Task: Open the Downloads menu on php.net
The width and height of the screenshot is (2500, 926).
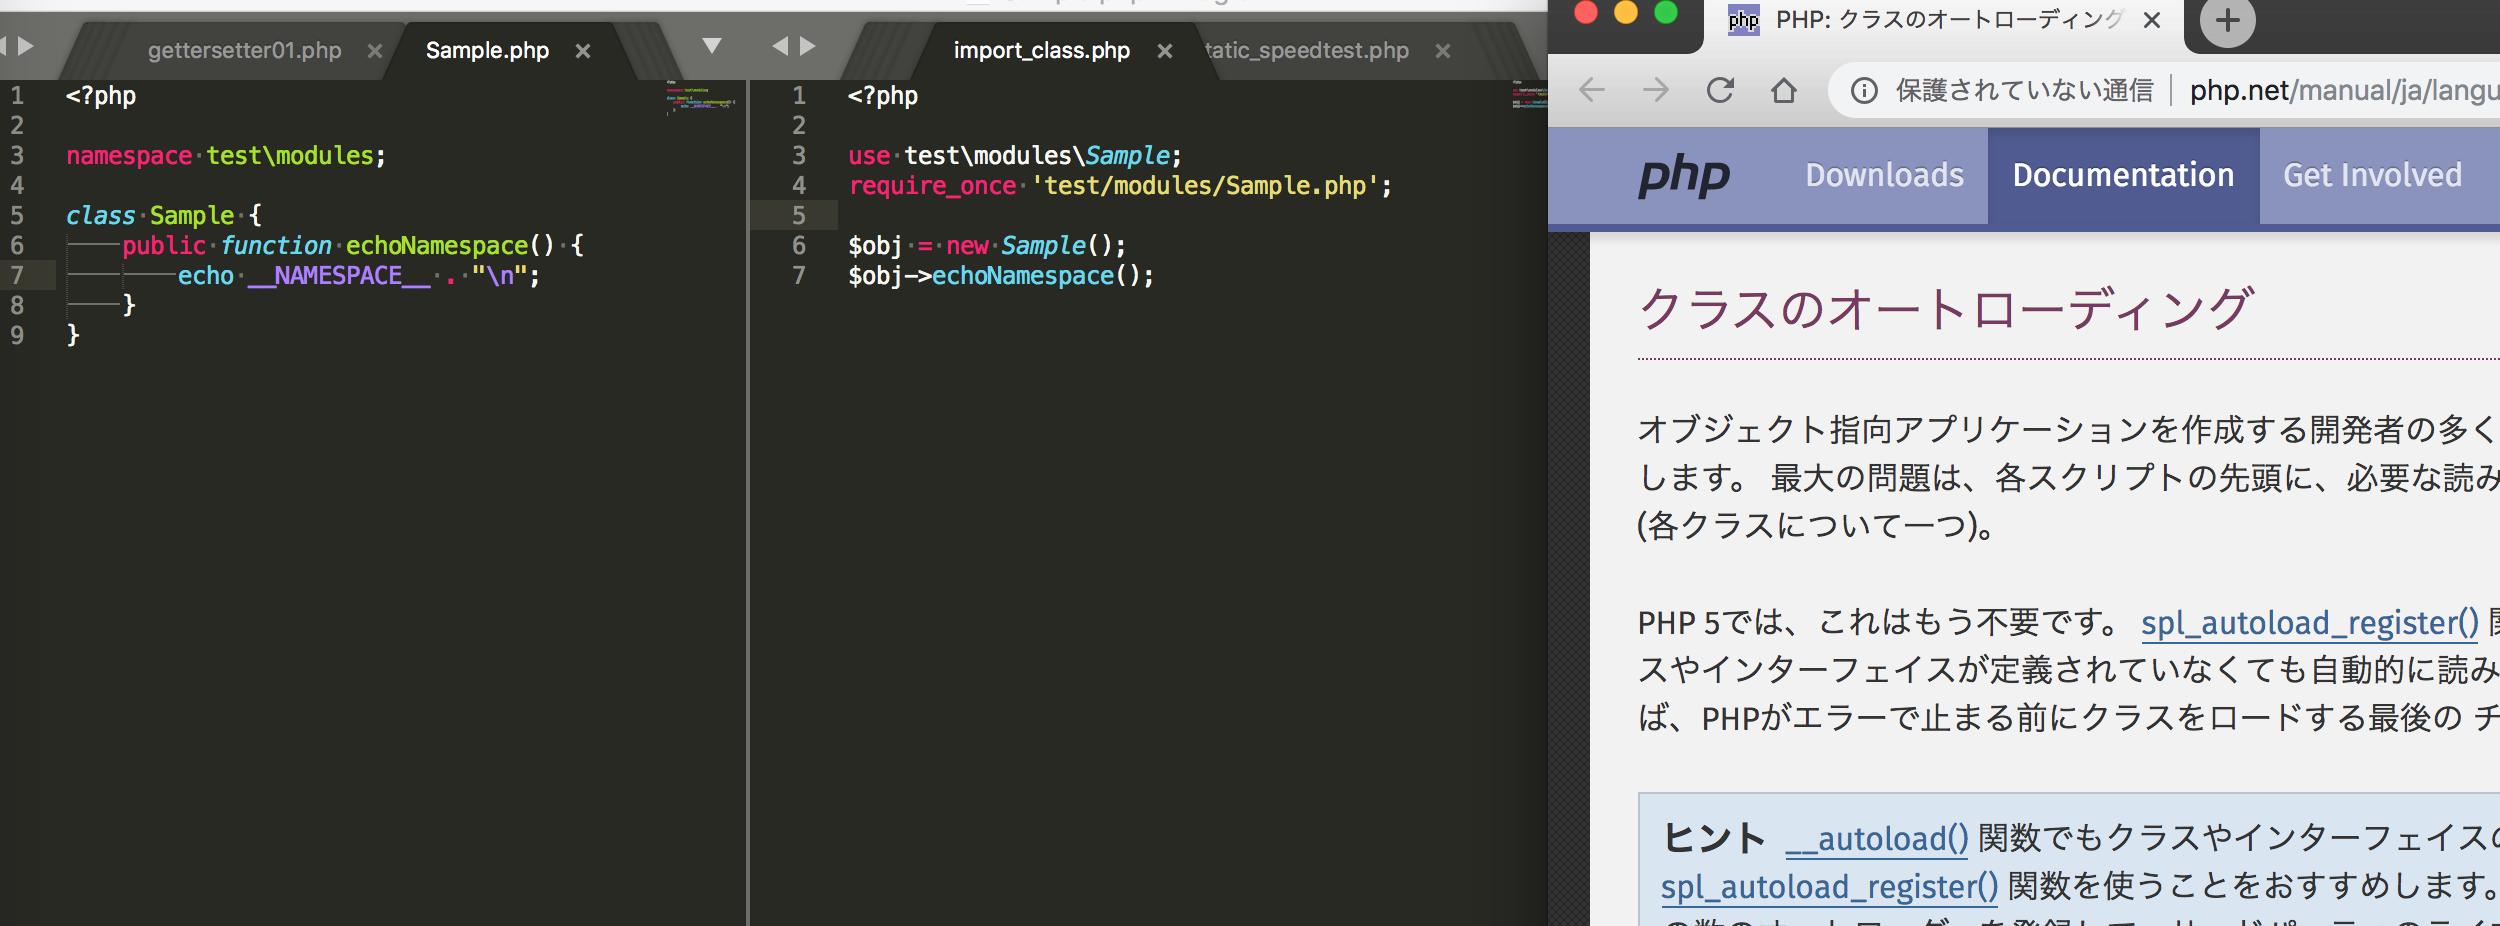Action: pos(1884,176)
